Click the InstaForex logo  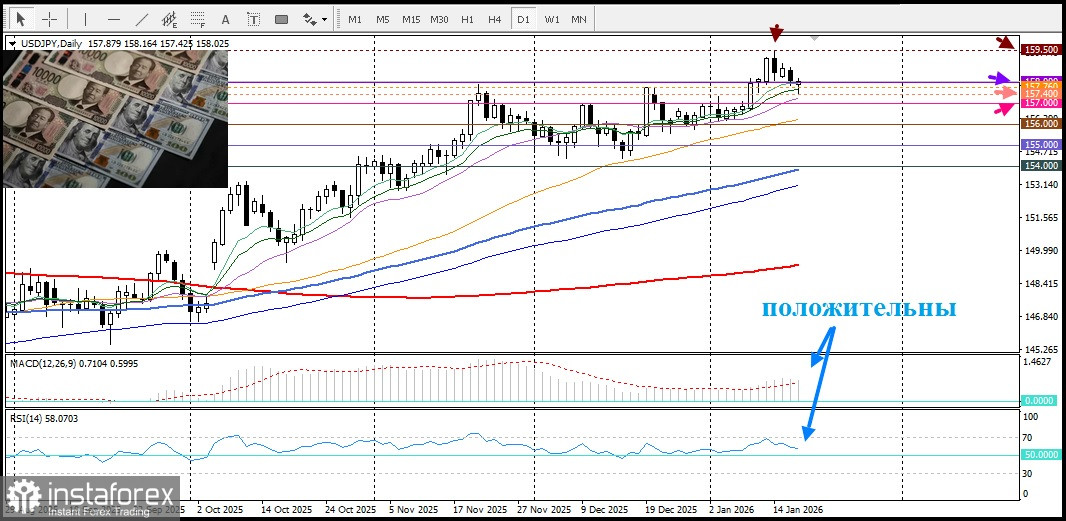[90, 499]
